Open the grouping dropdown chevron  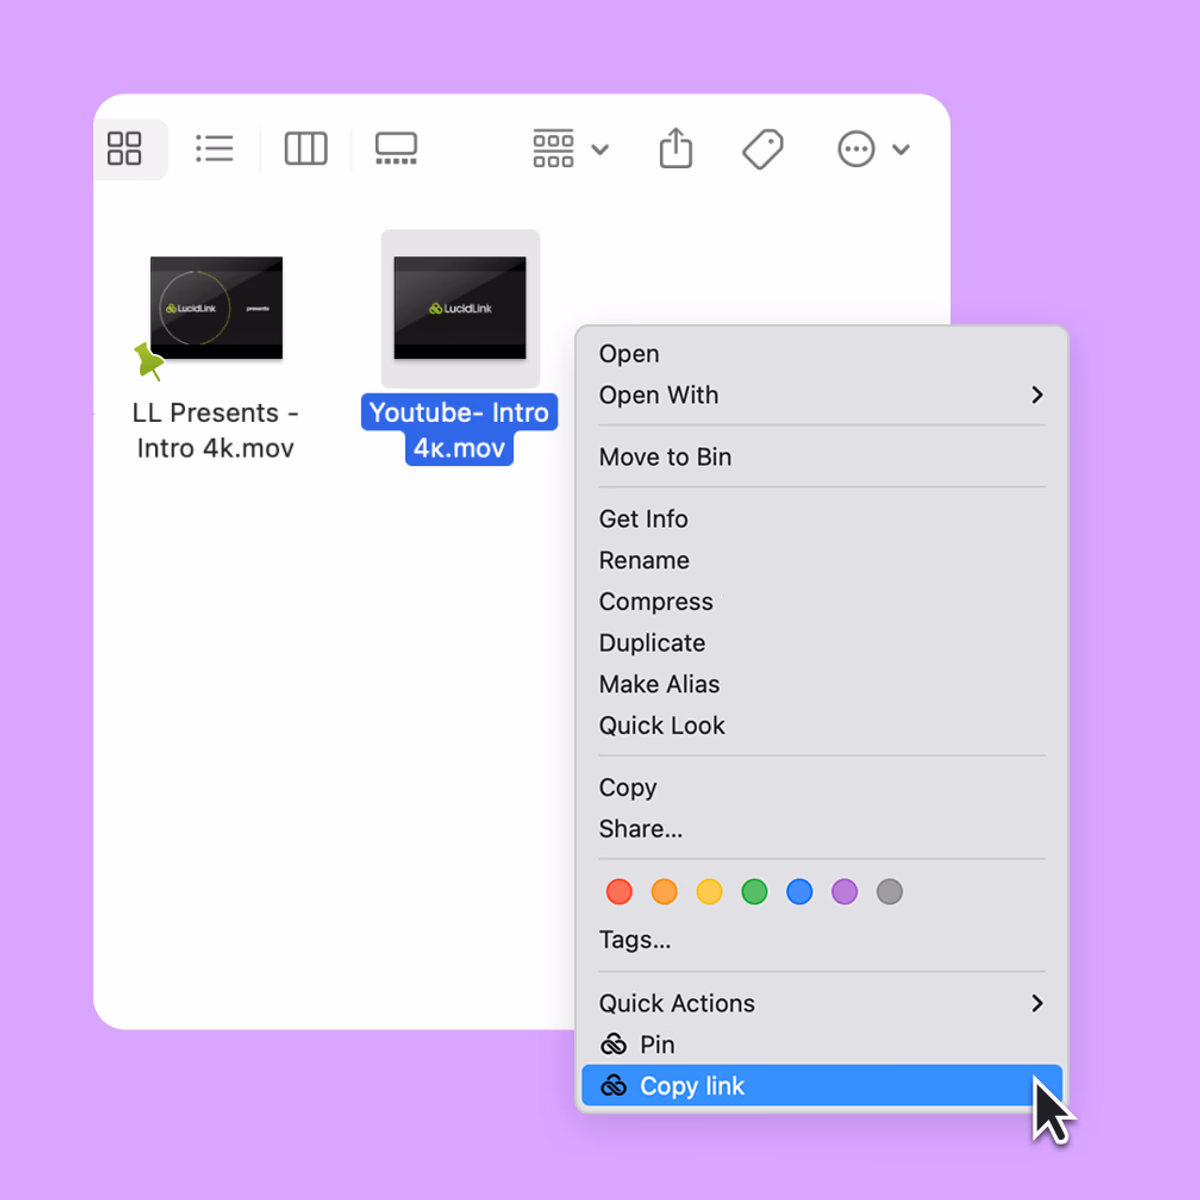coord(601,148)
